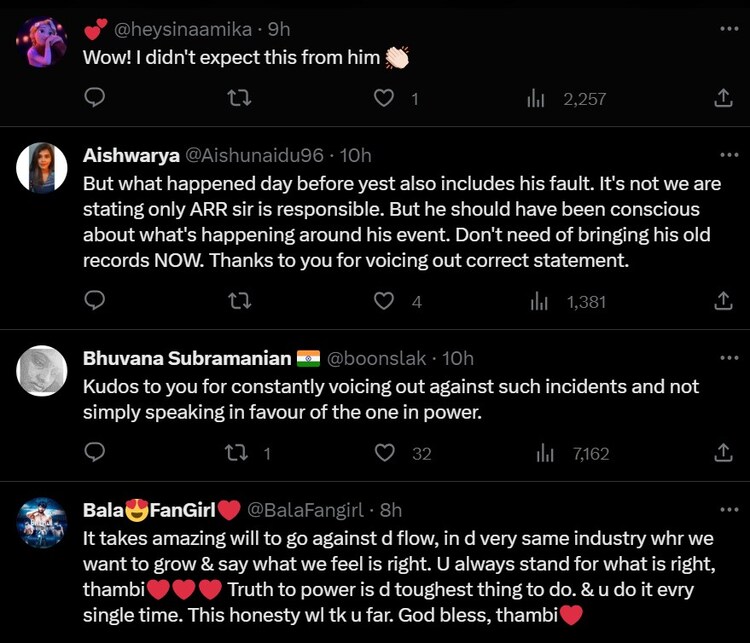Like heysinaamika's tweet with 1 like

tap(384, 98)
